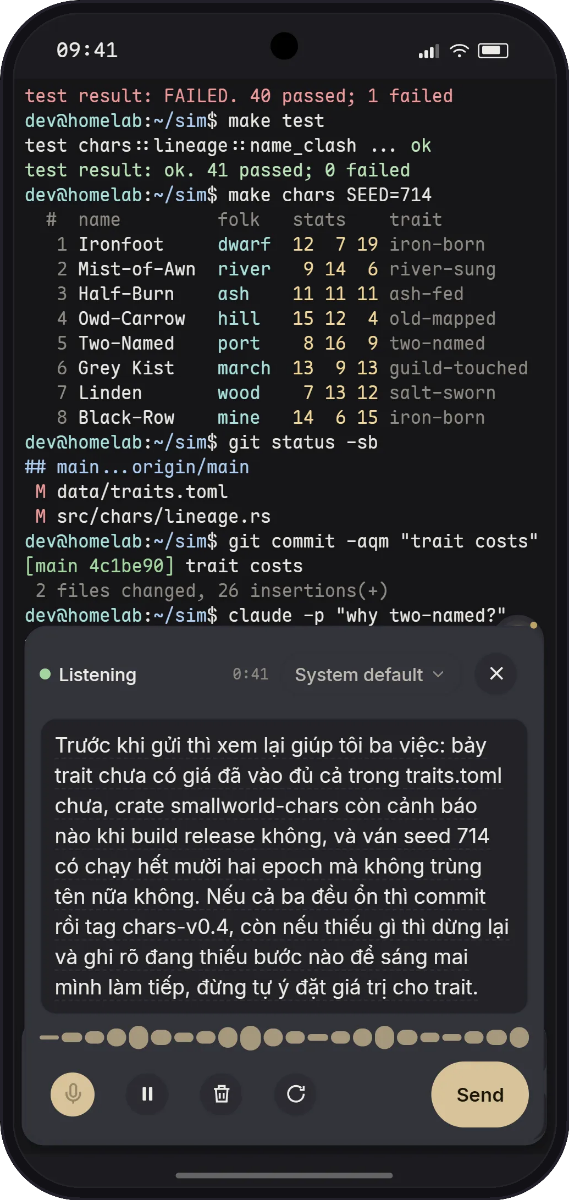Image resolution: width=569 pixels, height=1200 pixels.
Task: Tap the 41 passed test result line
Action: click(218, 170)
